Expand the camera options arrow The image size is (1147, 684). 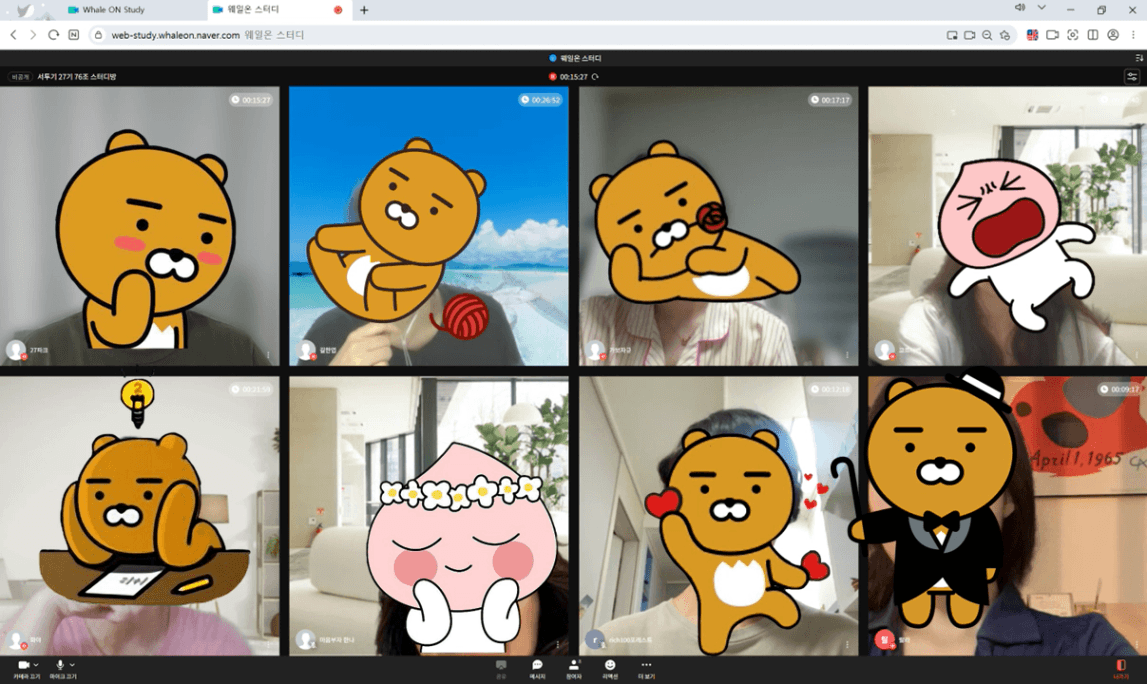click(x=36, y=665)
